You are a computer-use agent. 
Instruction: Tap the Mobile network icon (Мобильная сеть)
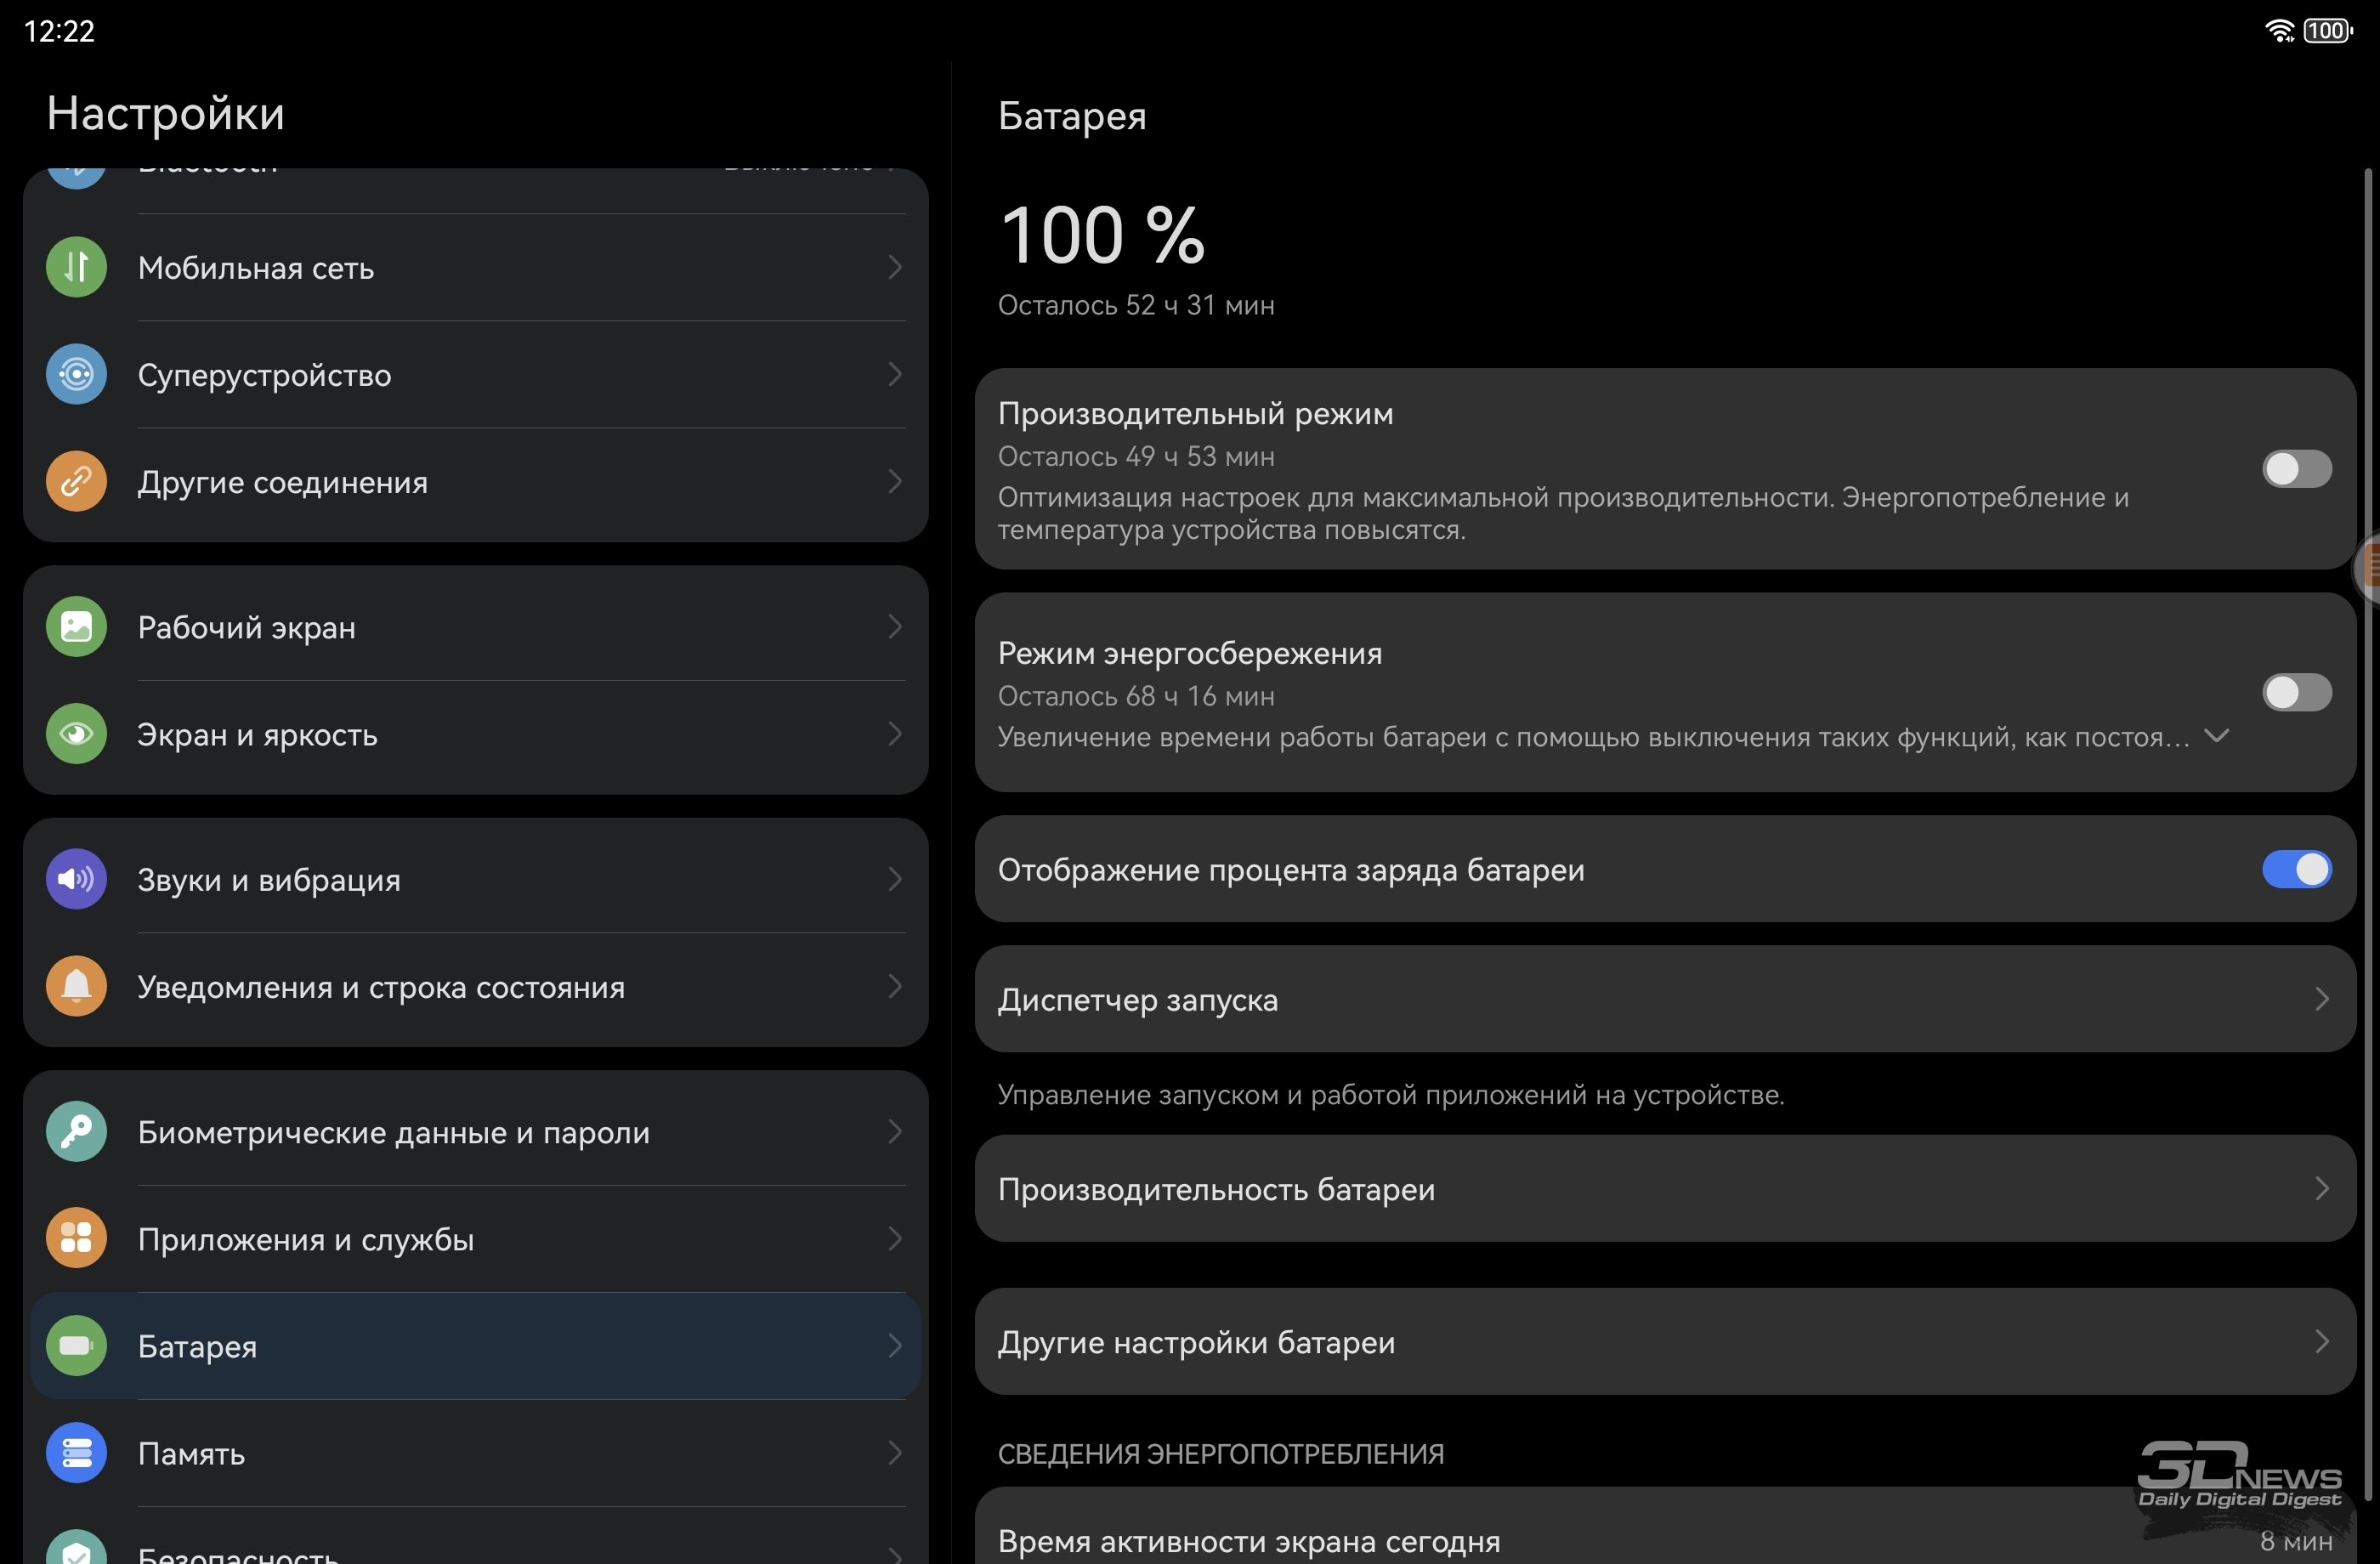point(76,267)
